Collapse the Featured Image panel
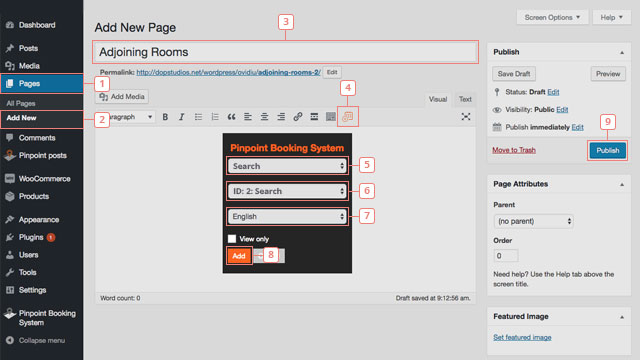Viewport: 640px width, 360px height. [x=622, y=317]
